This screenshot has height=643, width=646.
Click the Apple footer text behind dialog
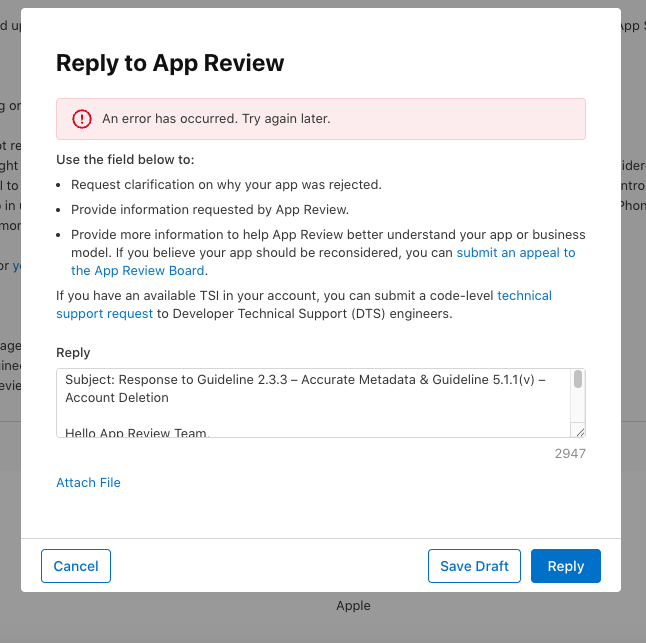point(353,605)
